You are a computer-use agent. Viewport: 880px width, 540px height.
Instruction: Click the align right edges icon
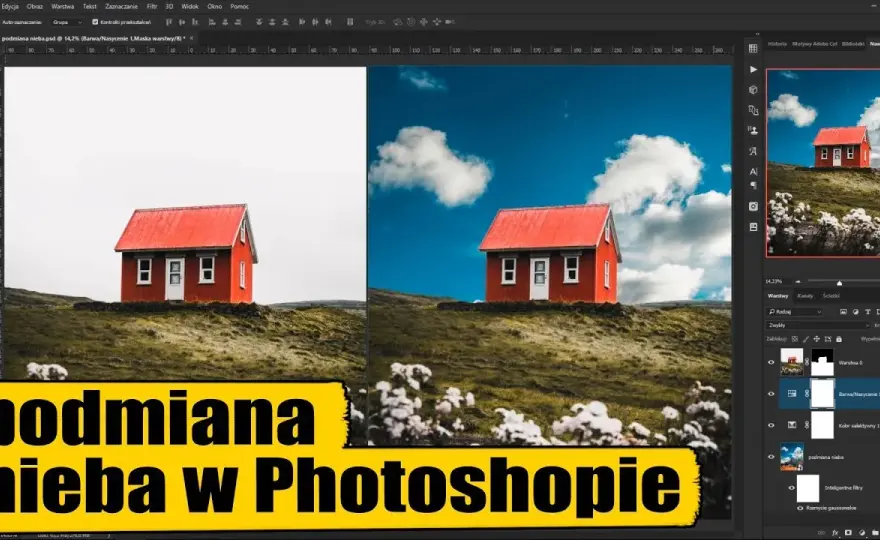(x=238, y=22)
